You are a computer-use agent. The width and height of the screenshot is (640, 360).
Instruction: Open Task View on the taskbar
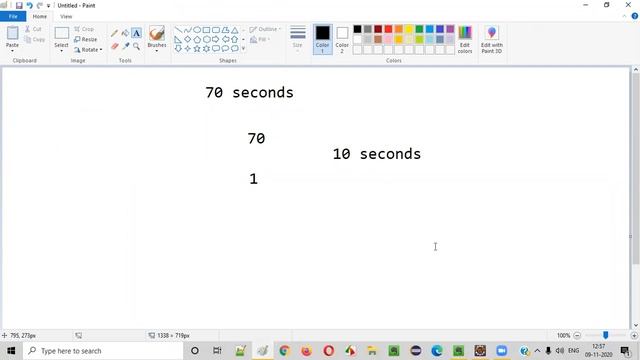coord(217,351)
